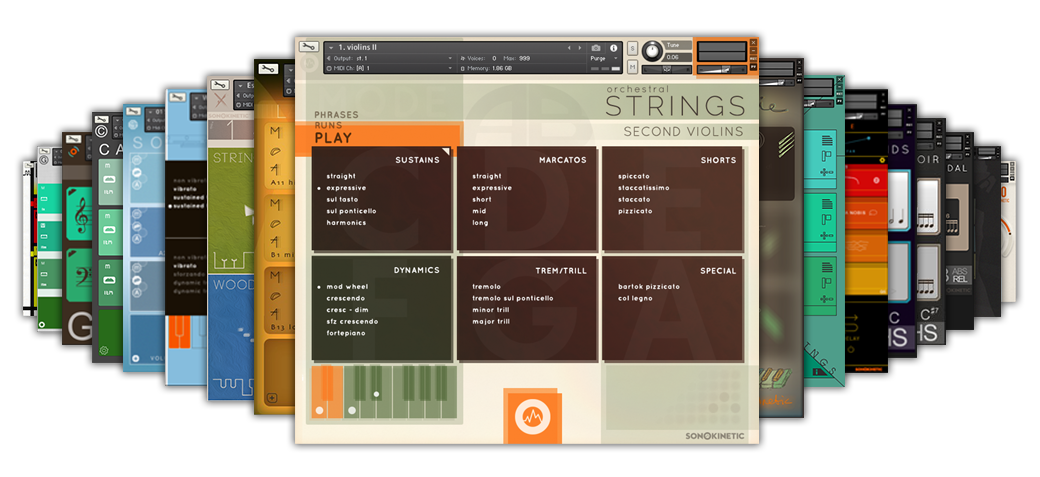Viewport: 1040px width, 477px height.
Task: Open the wrench edit icon beside violins II
Action: pos(307,46)
